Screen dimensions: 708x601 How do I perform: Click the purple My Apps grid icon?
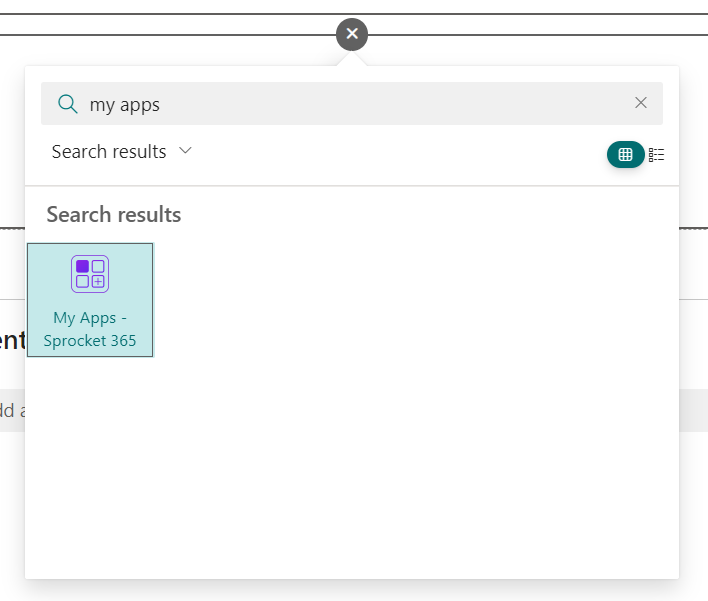(x=90, y=274)
